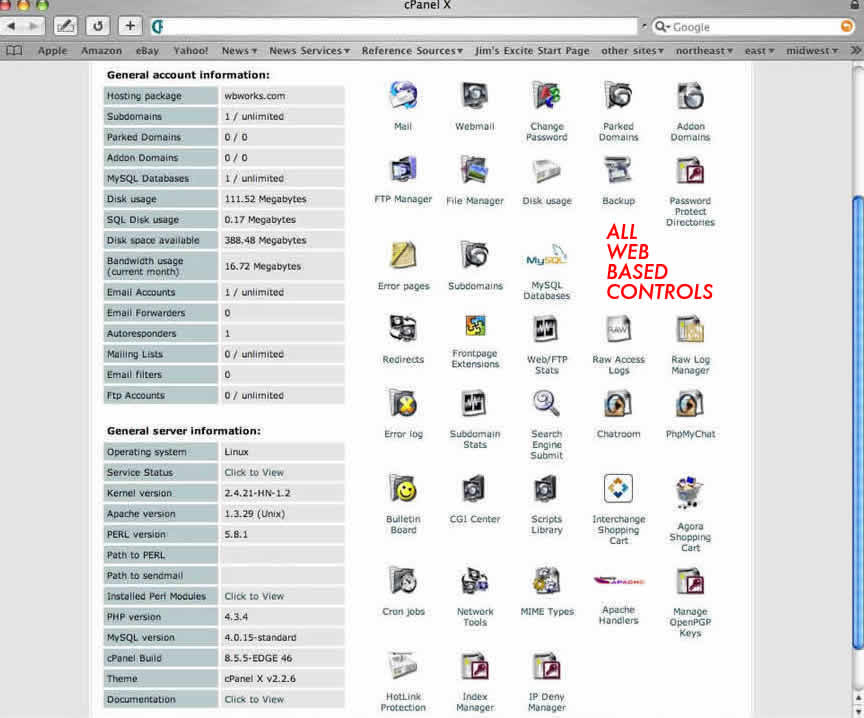864x718 pixels.
Task: Show all bookmarks with the book icon
Action: [x=14, y=51]
